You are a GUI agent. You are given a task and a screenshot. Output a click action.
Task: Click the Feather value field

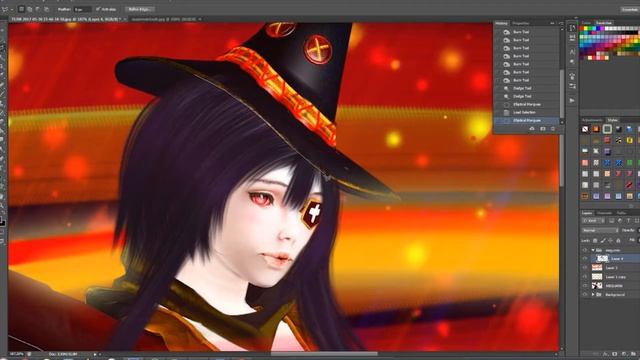click(82, 9)
